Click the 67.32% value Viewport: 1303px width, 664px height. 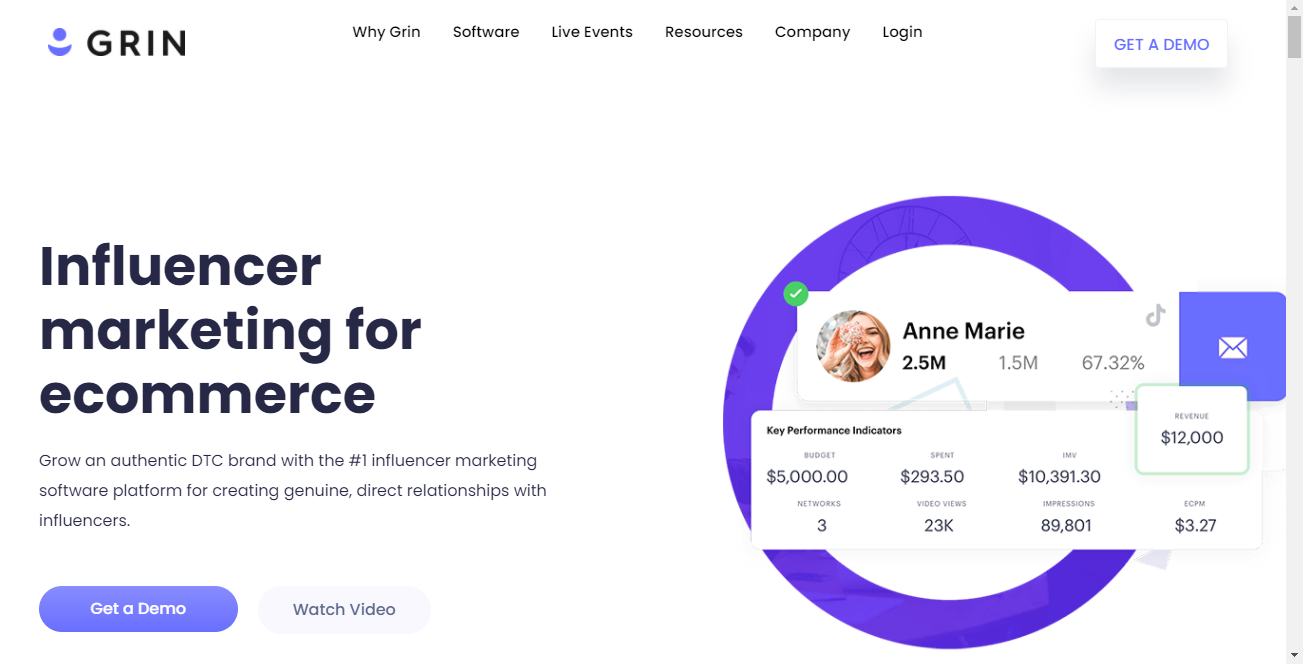pos(1113,363)
